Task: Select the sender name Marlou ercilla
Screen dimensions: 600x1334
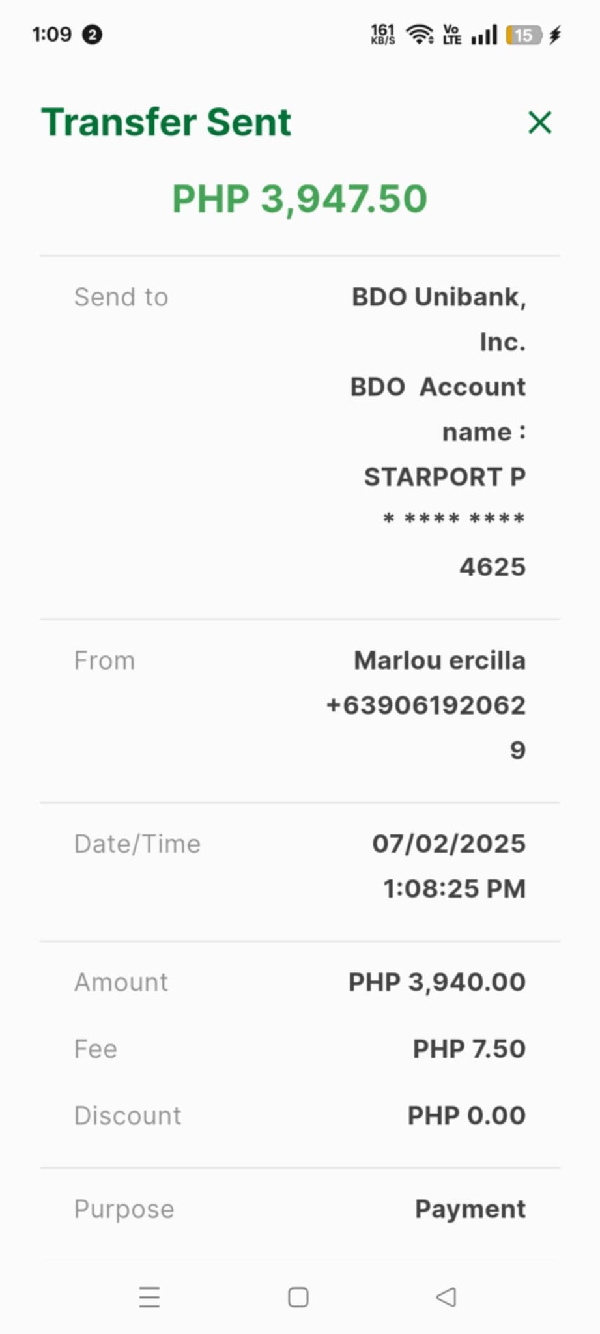Action: (440, 661)
